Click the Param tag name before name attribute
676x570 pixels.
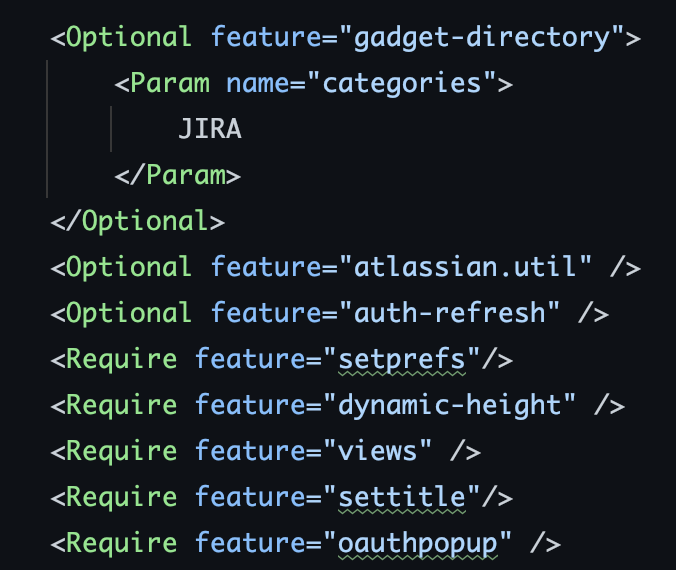(x=169, y=83)
